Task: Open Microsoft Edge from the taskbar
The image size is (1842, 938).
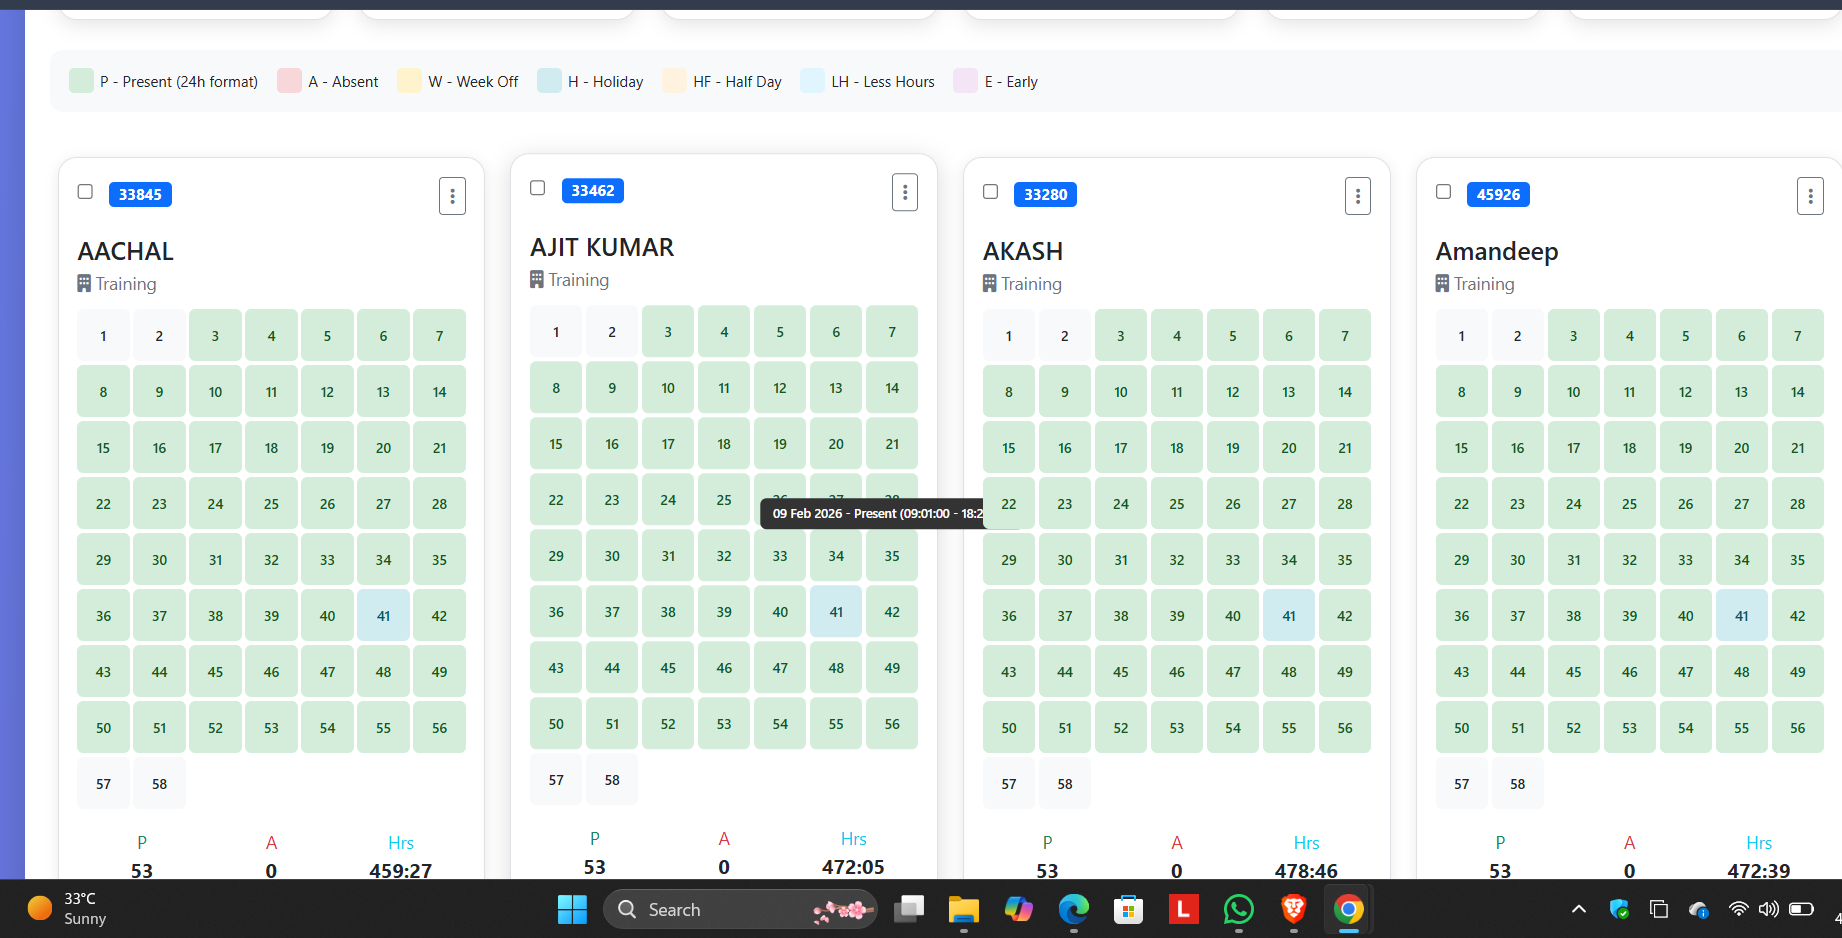Action: [x=1073, y=909]
